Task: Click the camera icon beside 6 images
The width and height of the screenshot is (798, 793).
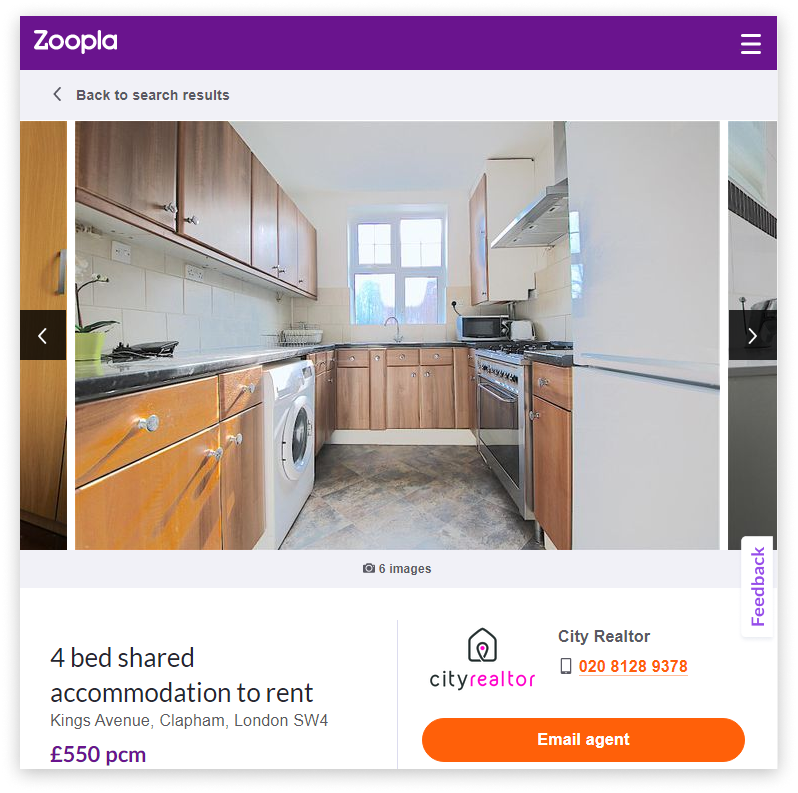Action: (x=369, y=568)
